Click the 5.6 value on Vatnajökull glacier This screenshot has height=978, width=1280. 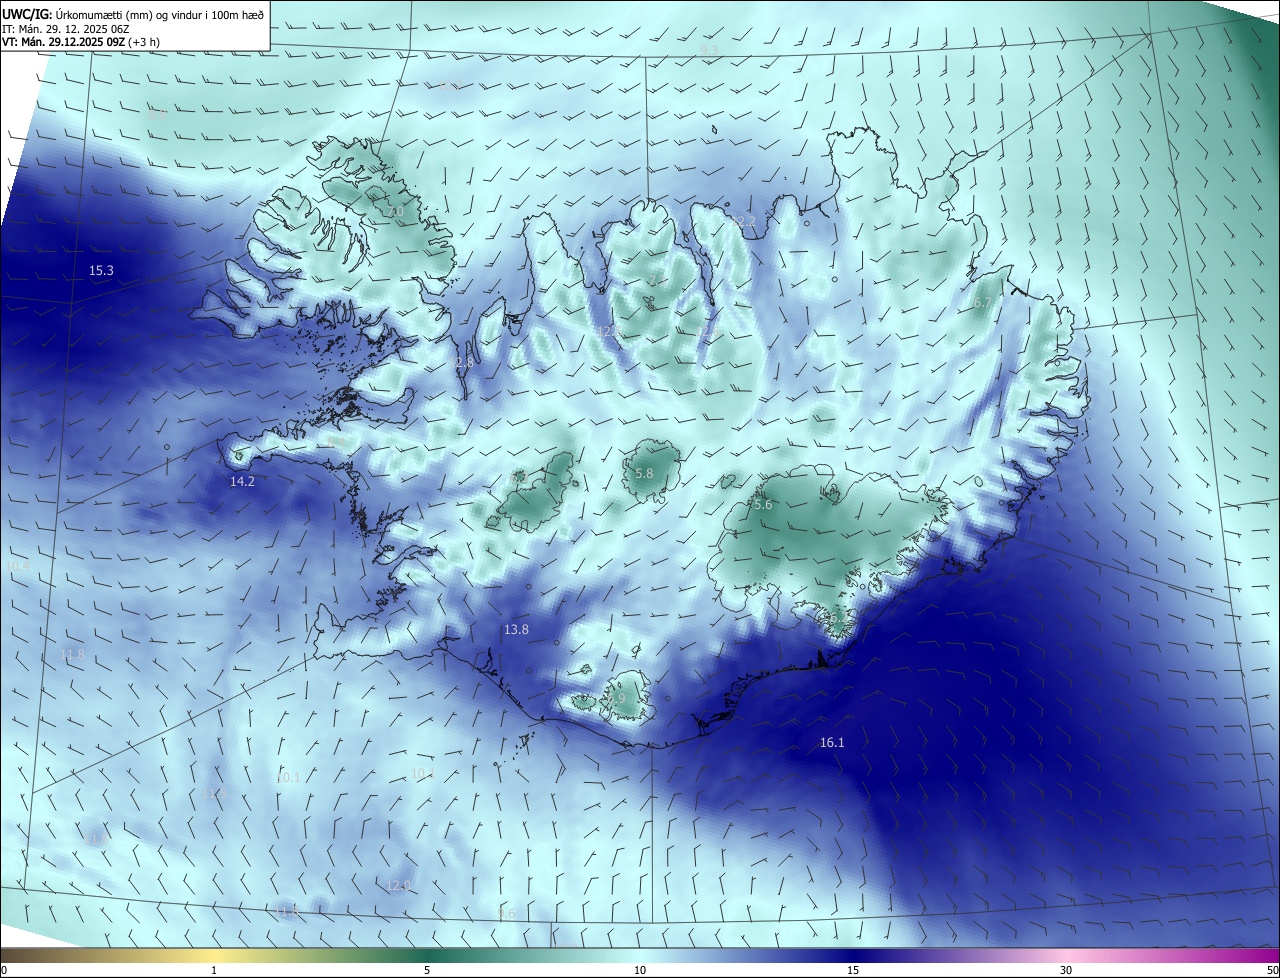pos(763,505)
